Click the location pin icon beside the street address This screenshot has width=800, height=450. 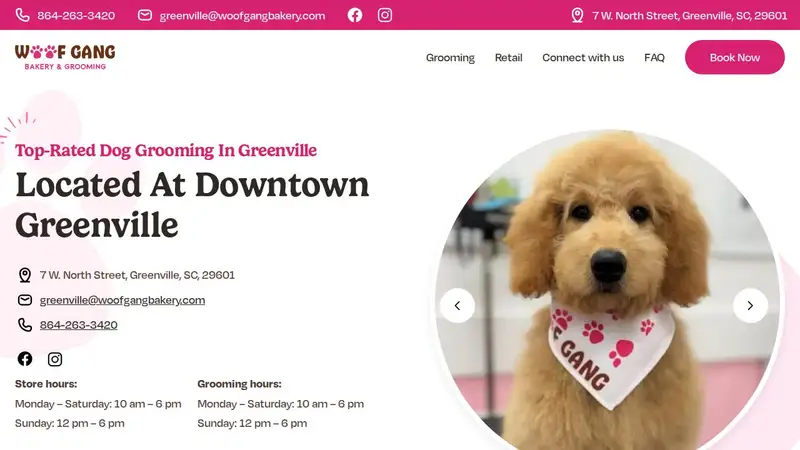tap(25, 275)
